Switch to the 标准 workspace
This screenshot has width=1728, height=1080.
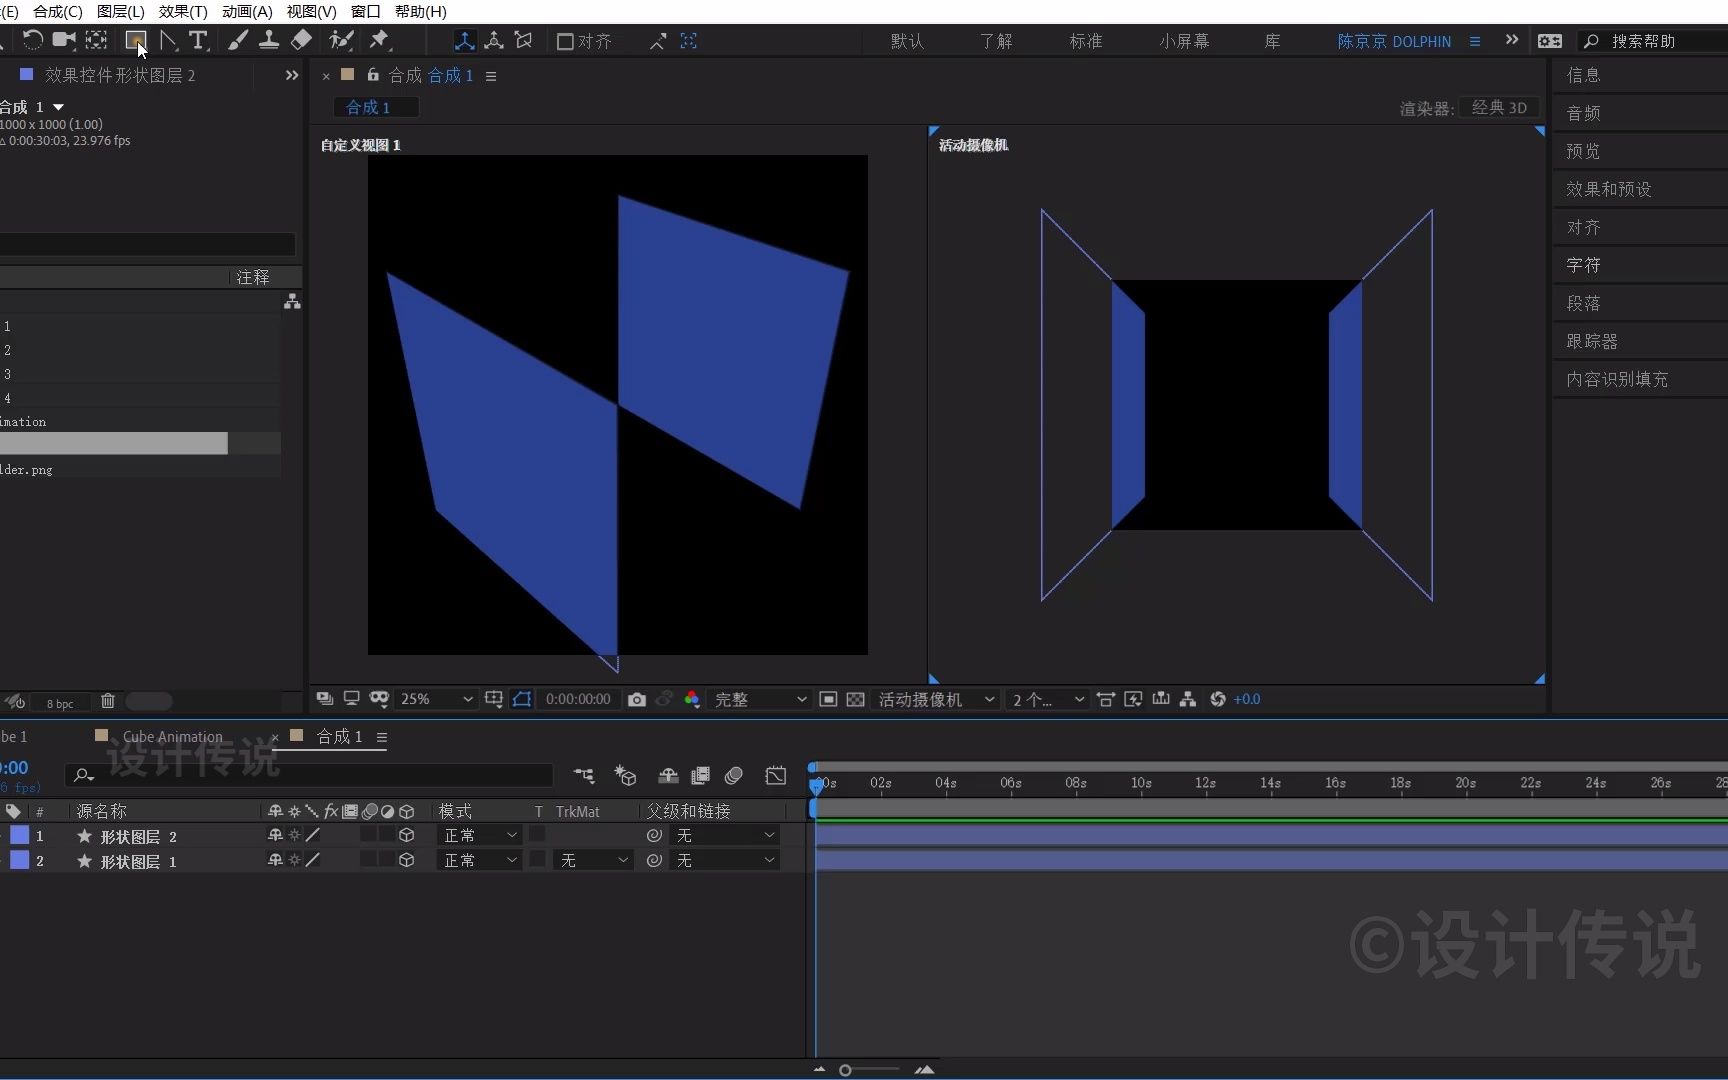pos(1085,41)
